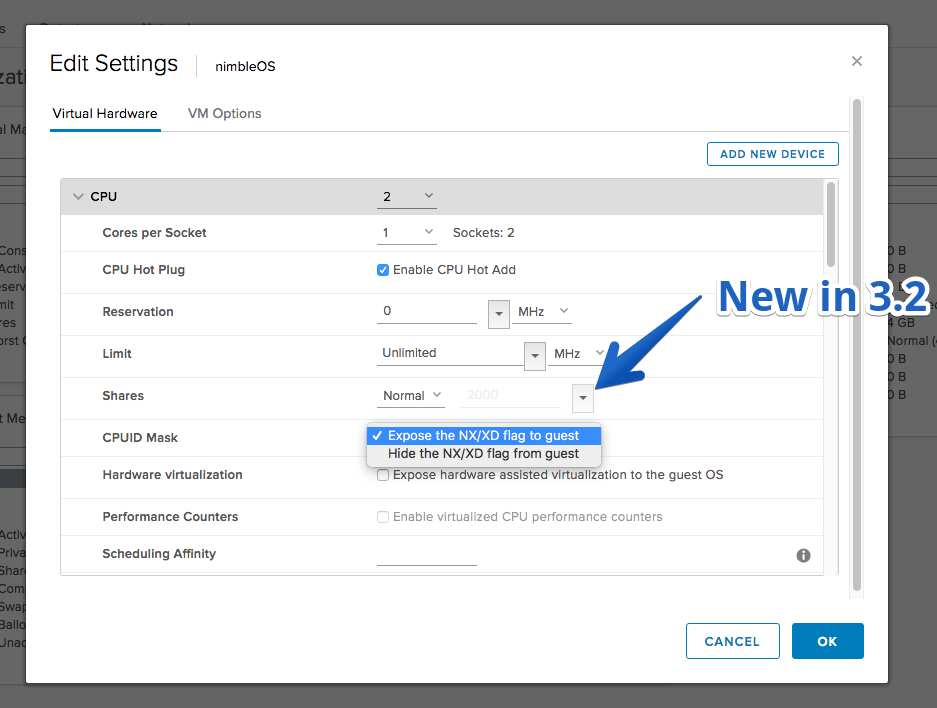937x708 pixels.
Task: Click the Cores per Socket label
Action: (x=154, y=233)
